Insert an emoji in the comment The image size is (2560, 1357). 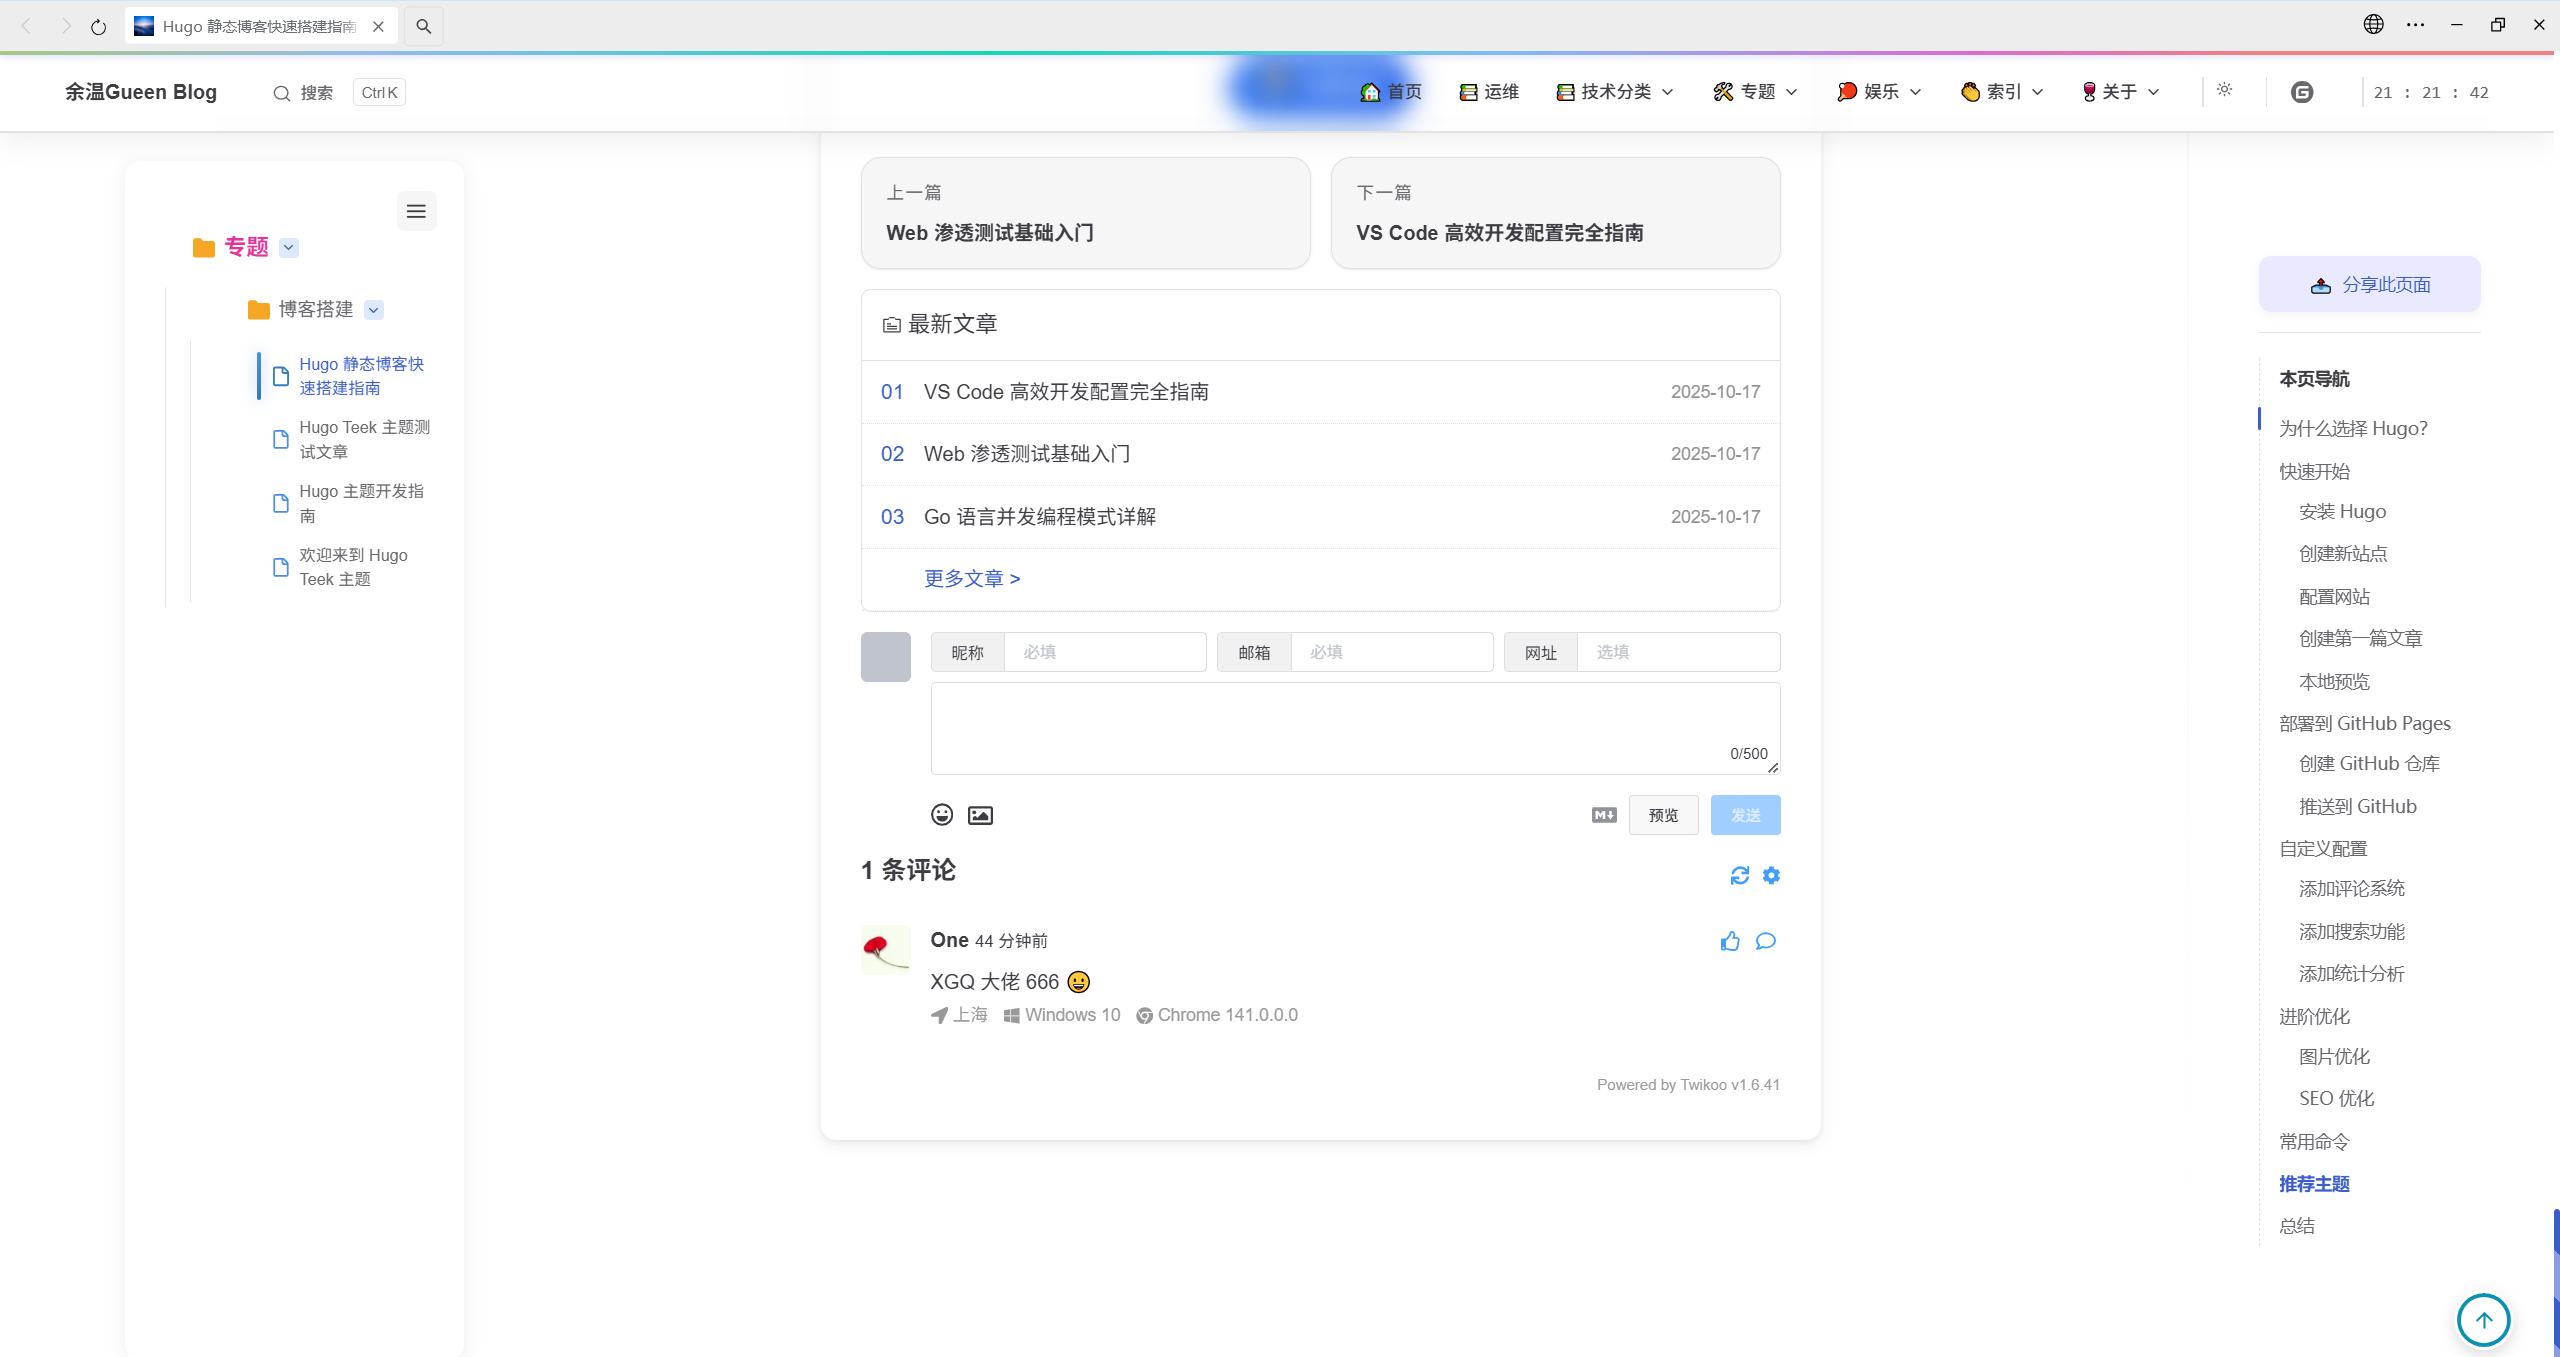click(x=941, y=815)
